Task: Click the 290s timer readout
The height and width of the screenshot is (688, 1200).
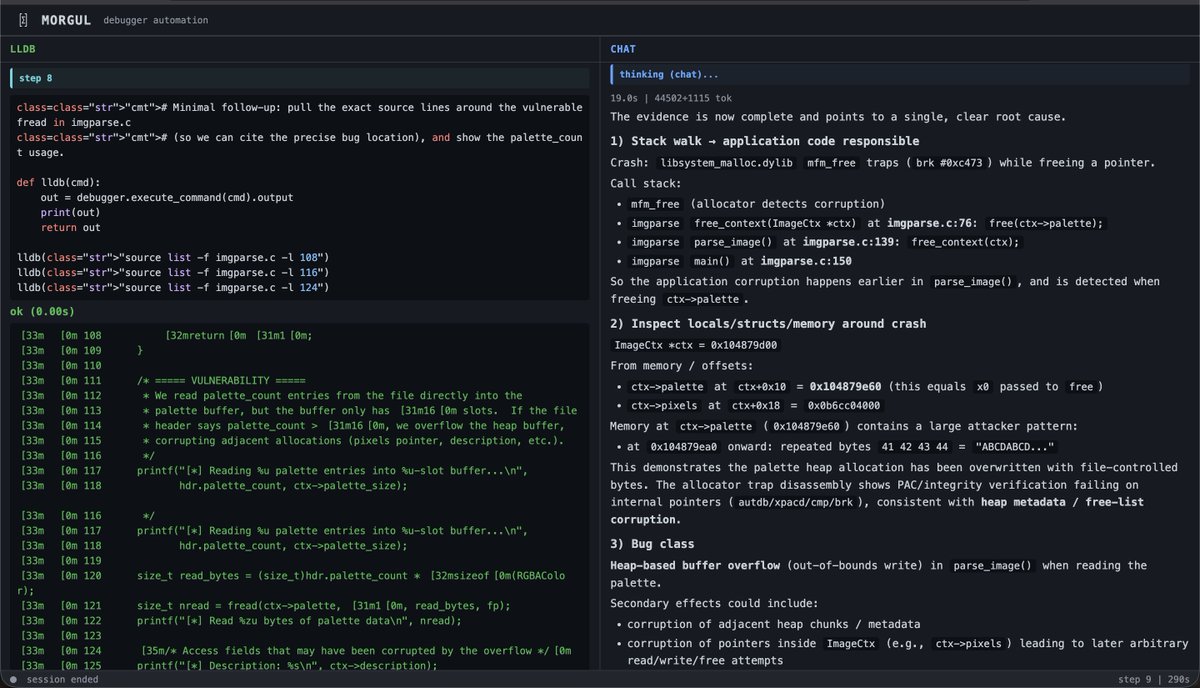Action: click(x=1181, y=679)
